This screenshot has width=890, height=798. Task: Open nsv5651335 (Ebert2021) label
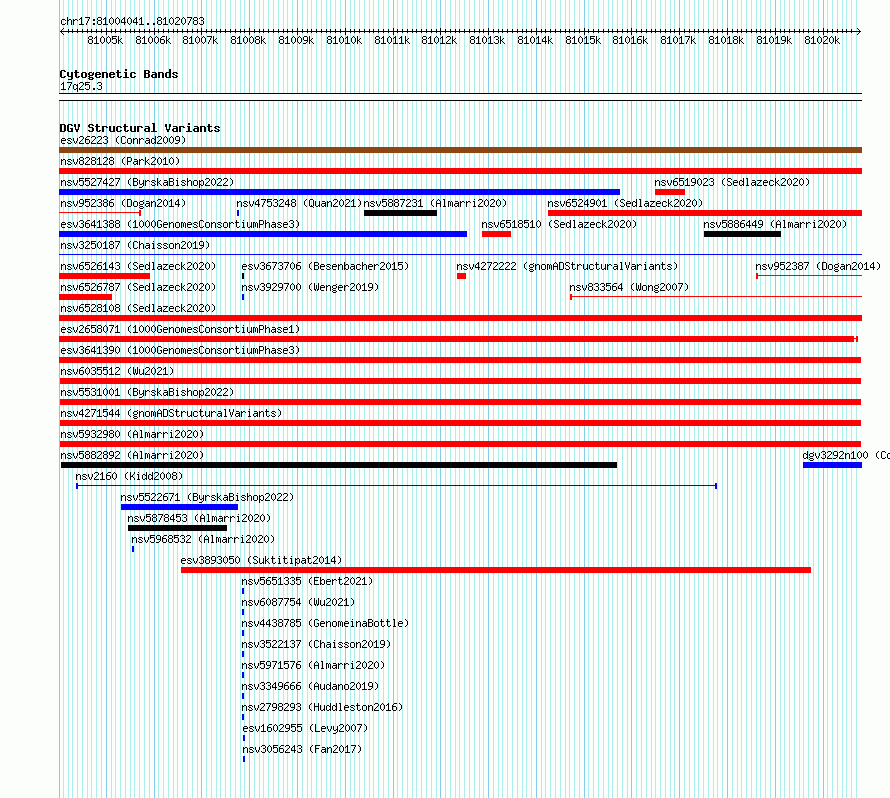click(307, 581)
